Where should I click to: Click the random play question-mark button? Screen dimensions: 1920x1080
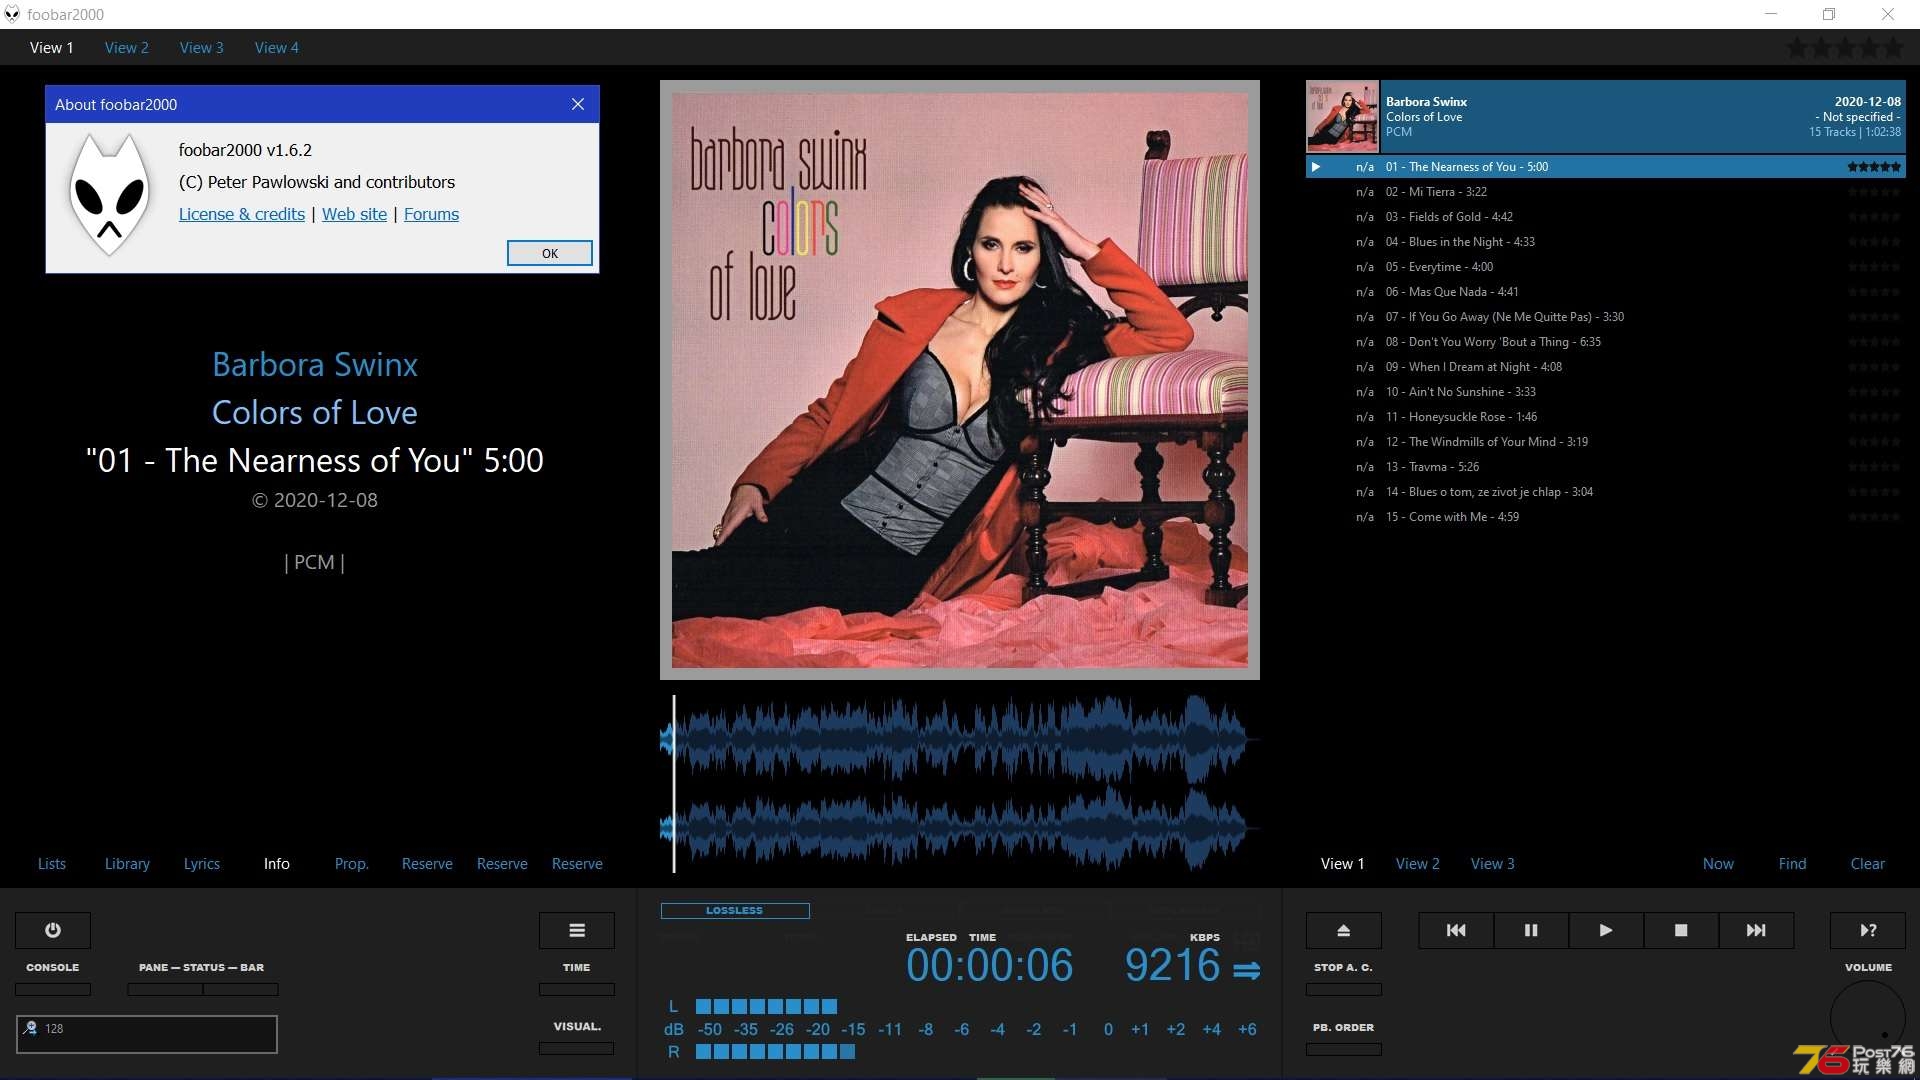tap(1868, 930)
